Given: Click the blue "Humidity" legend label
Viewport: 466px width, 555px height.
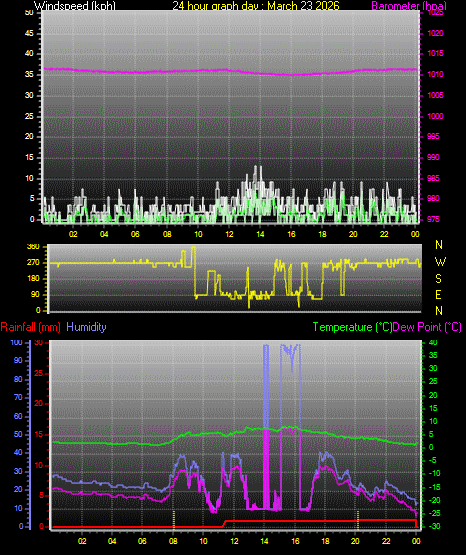Looking at the screenshot, I should click(86, 327).
